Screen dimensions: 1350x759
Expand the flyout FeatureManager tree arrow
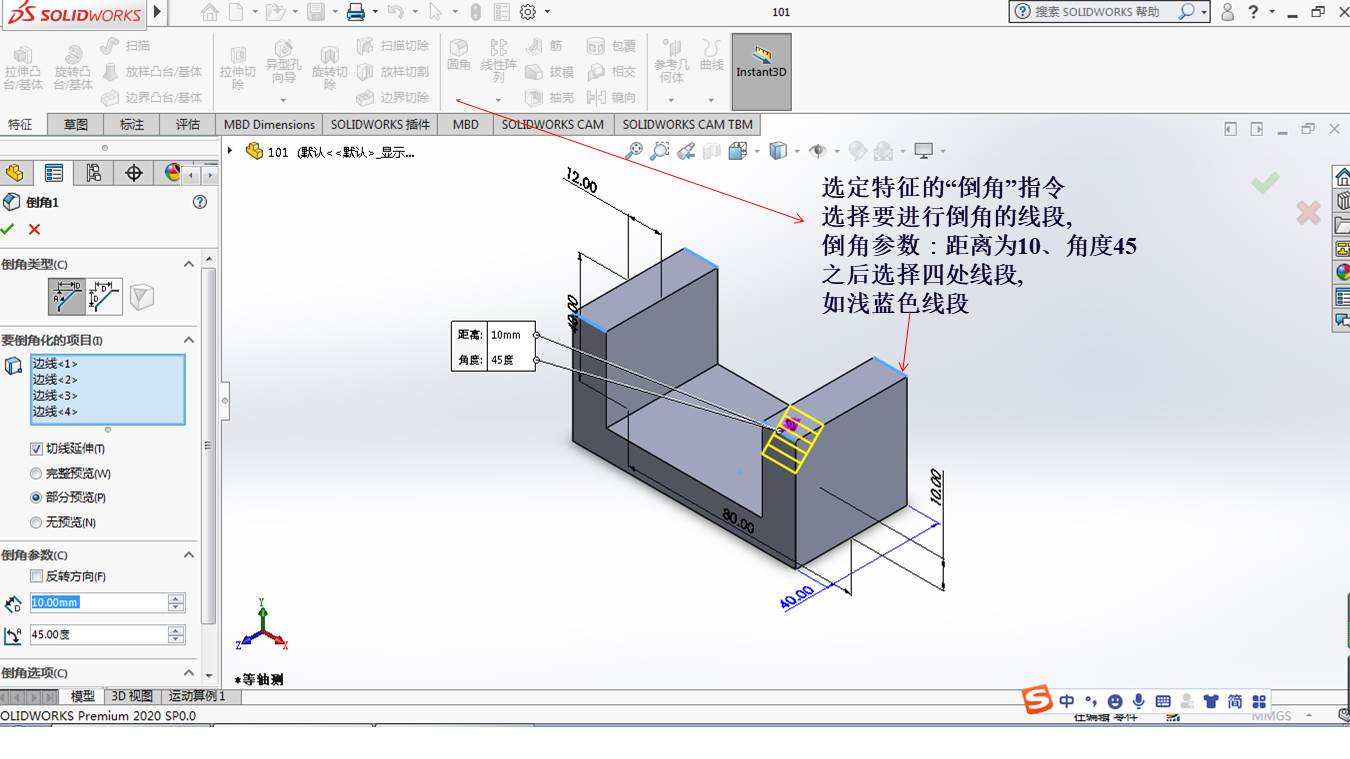tap(231, 151)
